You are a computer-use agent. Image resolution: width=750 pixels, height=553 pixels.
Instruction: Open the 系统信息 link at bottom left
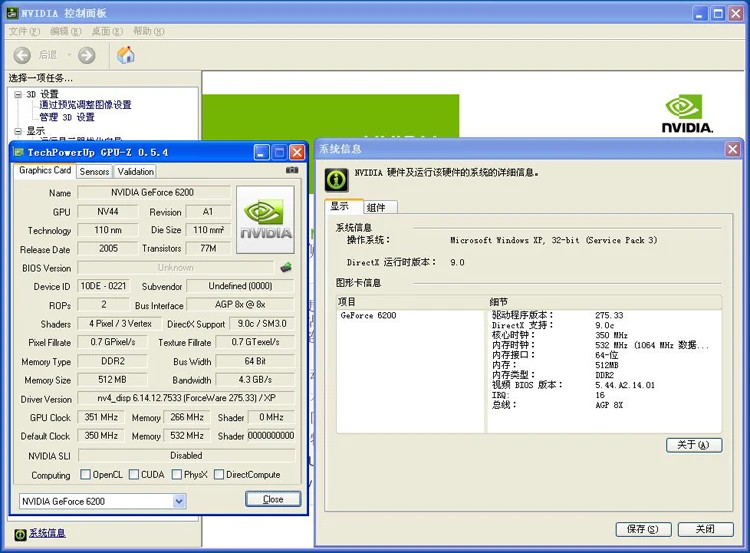tap(47, 533)
